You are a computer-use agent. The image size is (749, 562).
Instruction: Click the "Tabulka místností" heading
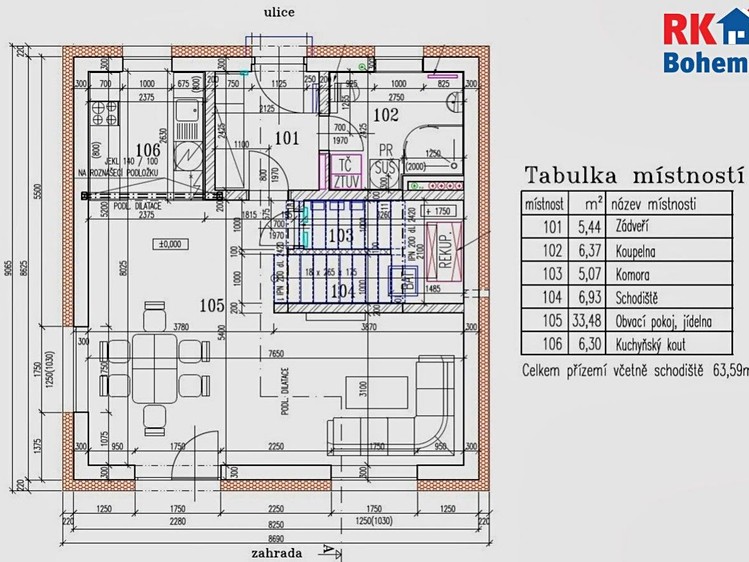coord(635,175)
